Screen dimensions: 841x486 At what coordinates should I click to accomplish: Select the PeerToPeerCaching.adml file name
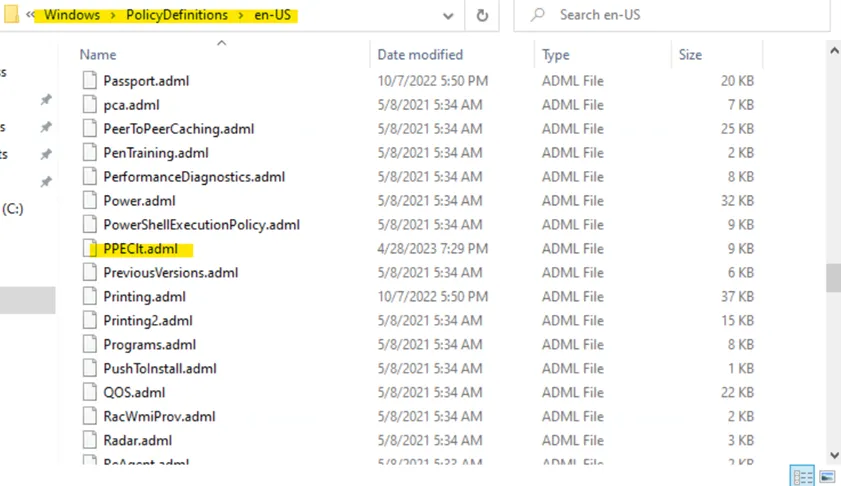179,129
